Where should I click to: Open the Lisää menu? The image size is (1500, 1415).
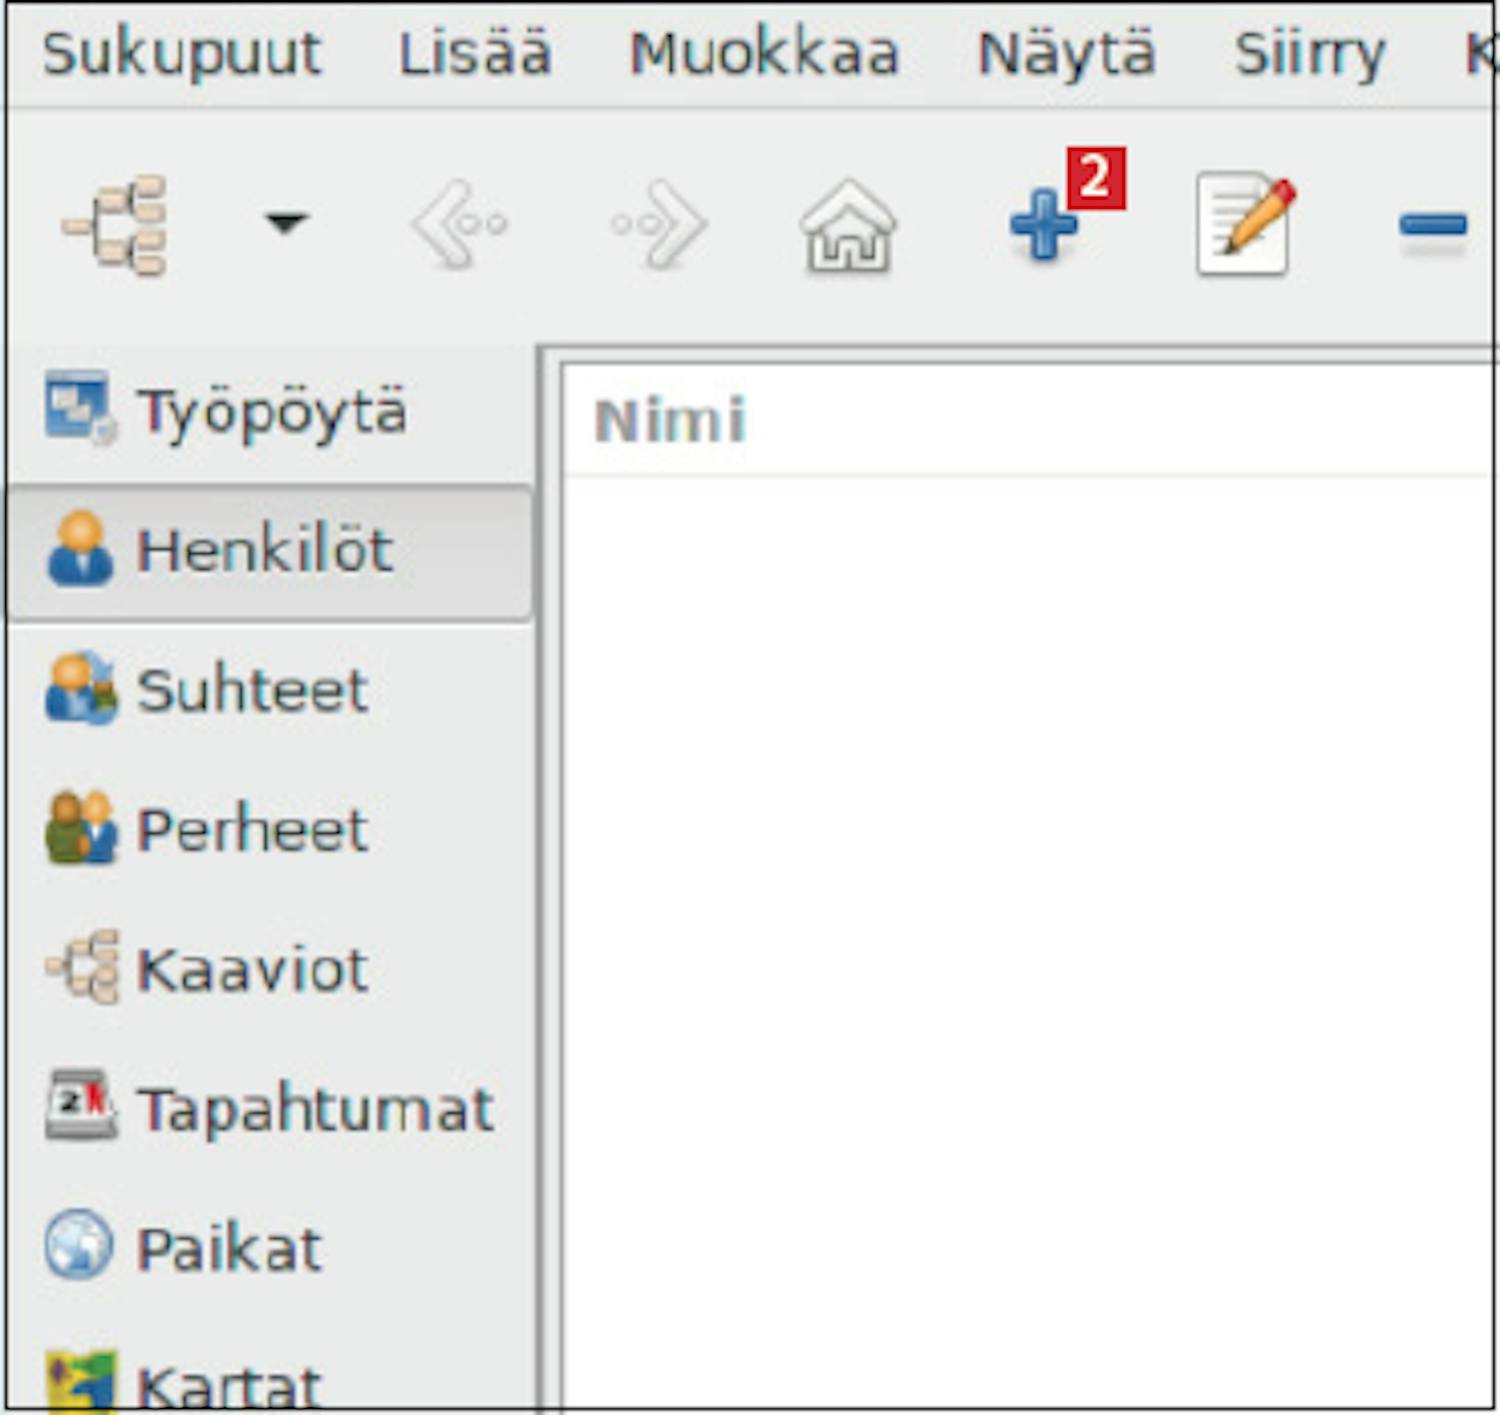pyautogui.click(x=475, y=53)
